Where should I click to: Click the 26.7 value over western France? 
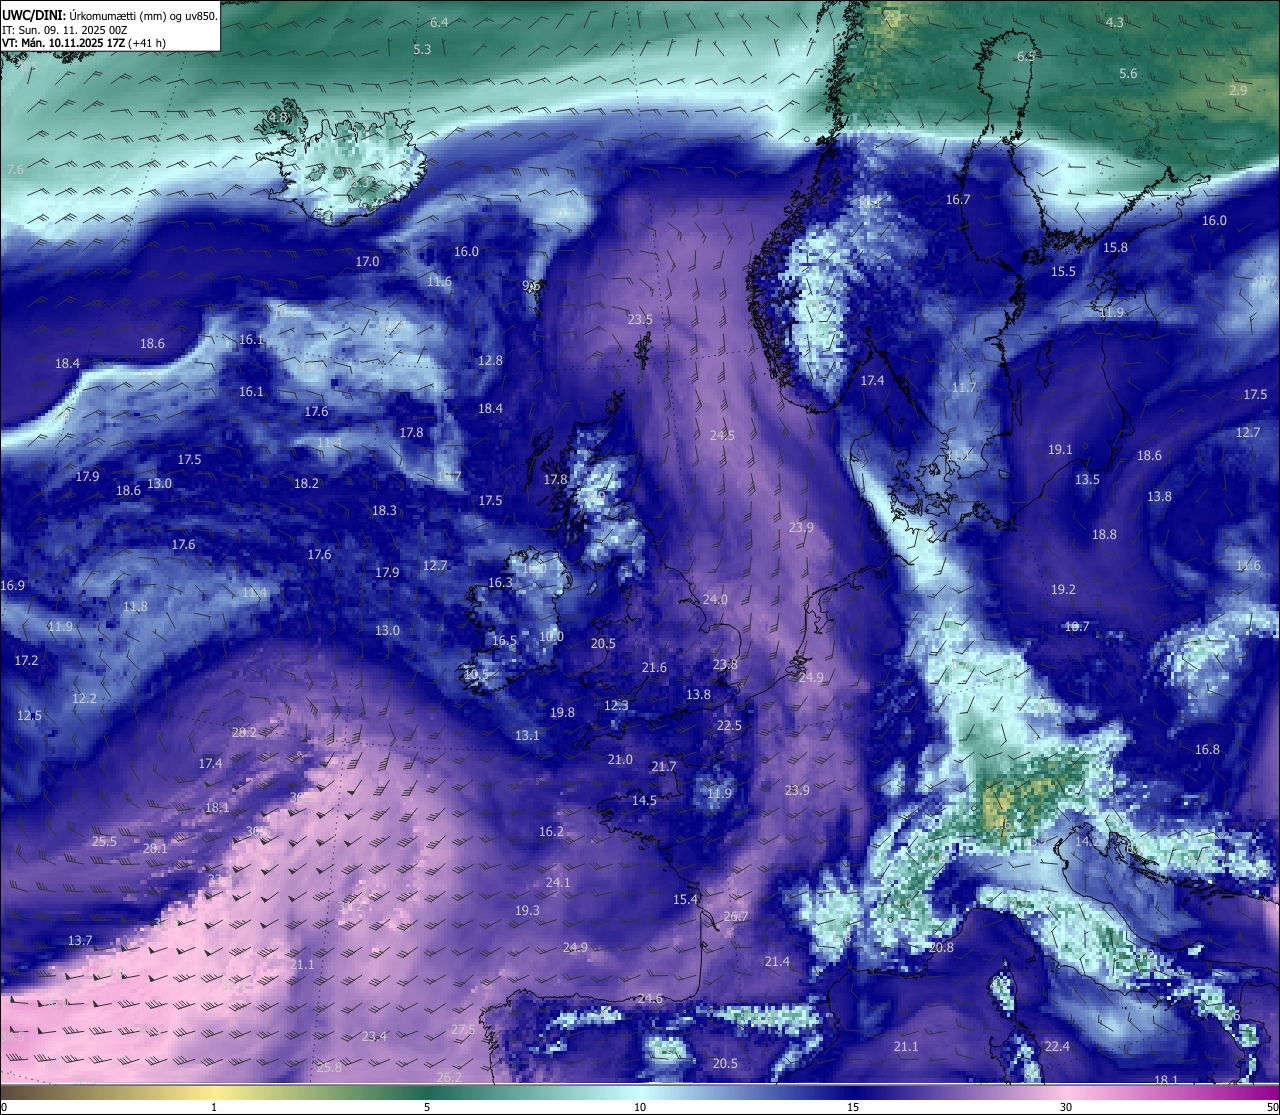735,916
